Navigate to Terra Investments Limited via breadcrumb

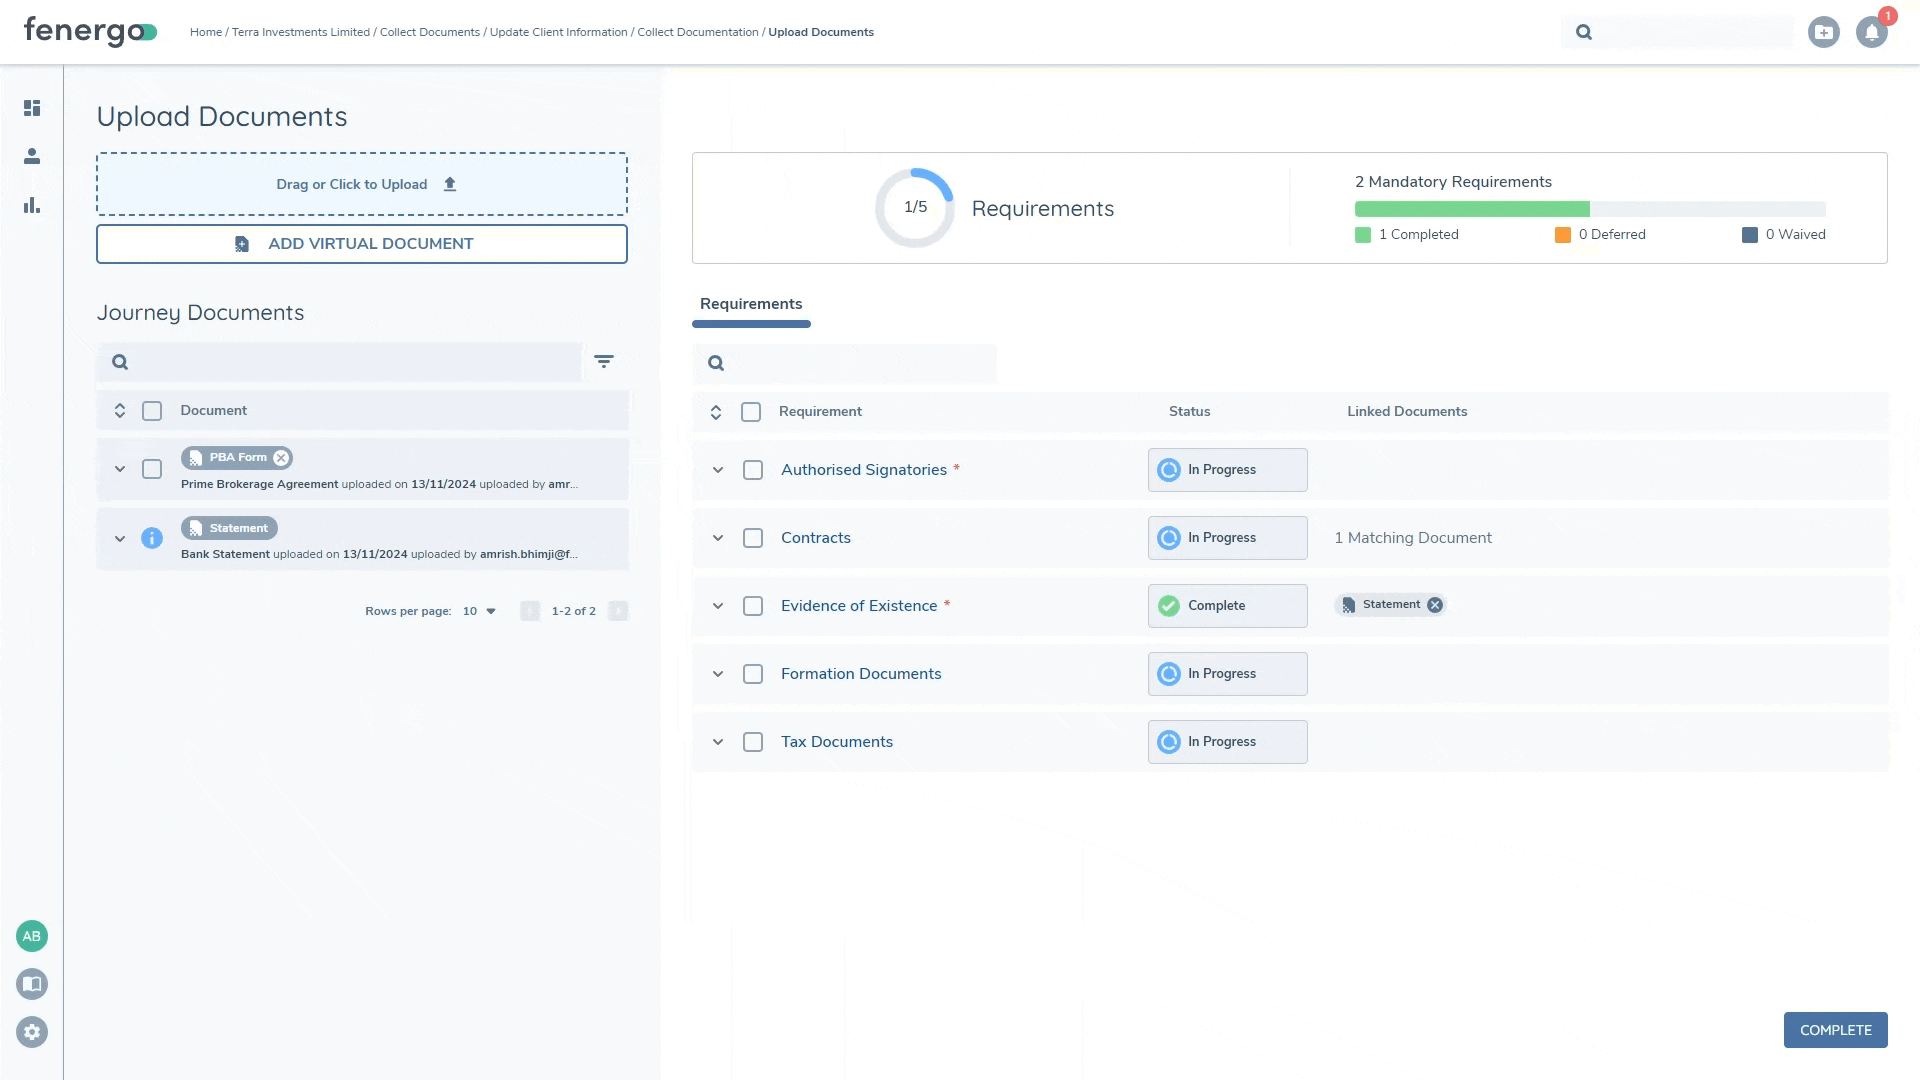coord(300,32)
